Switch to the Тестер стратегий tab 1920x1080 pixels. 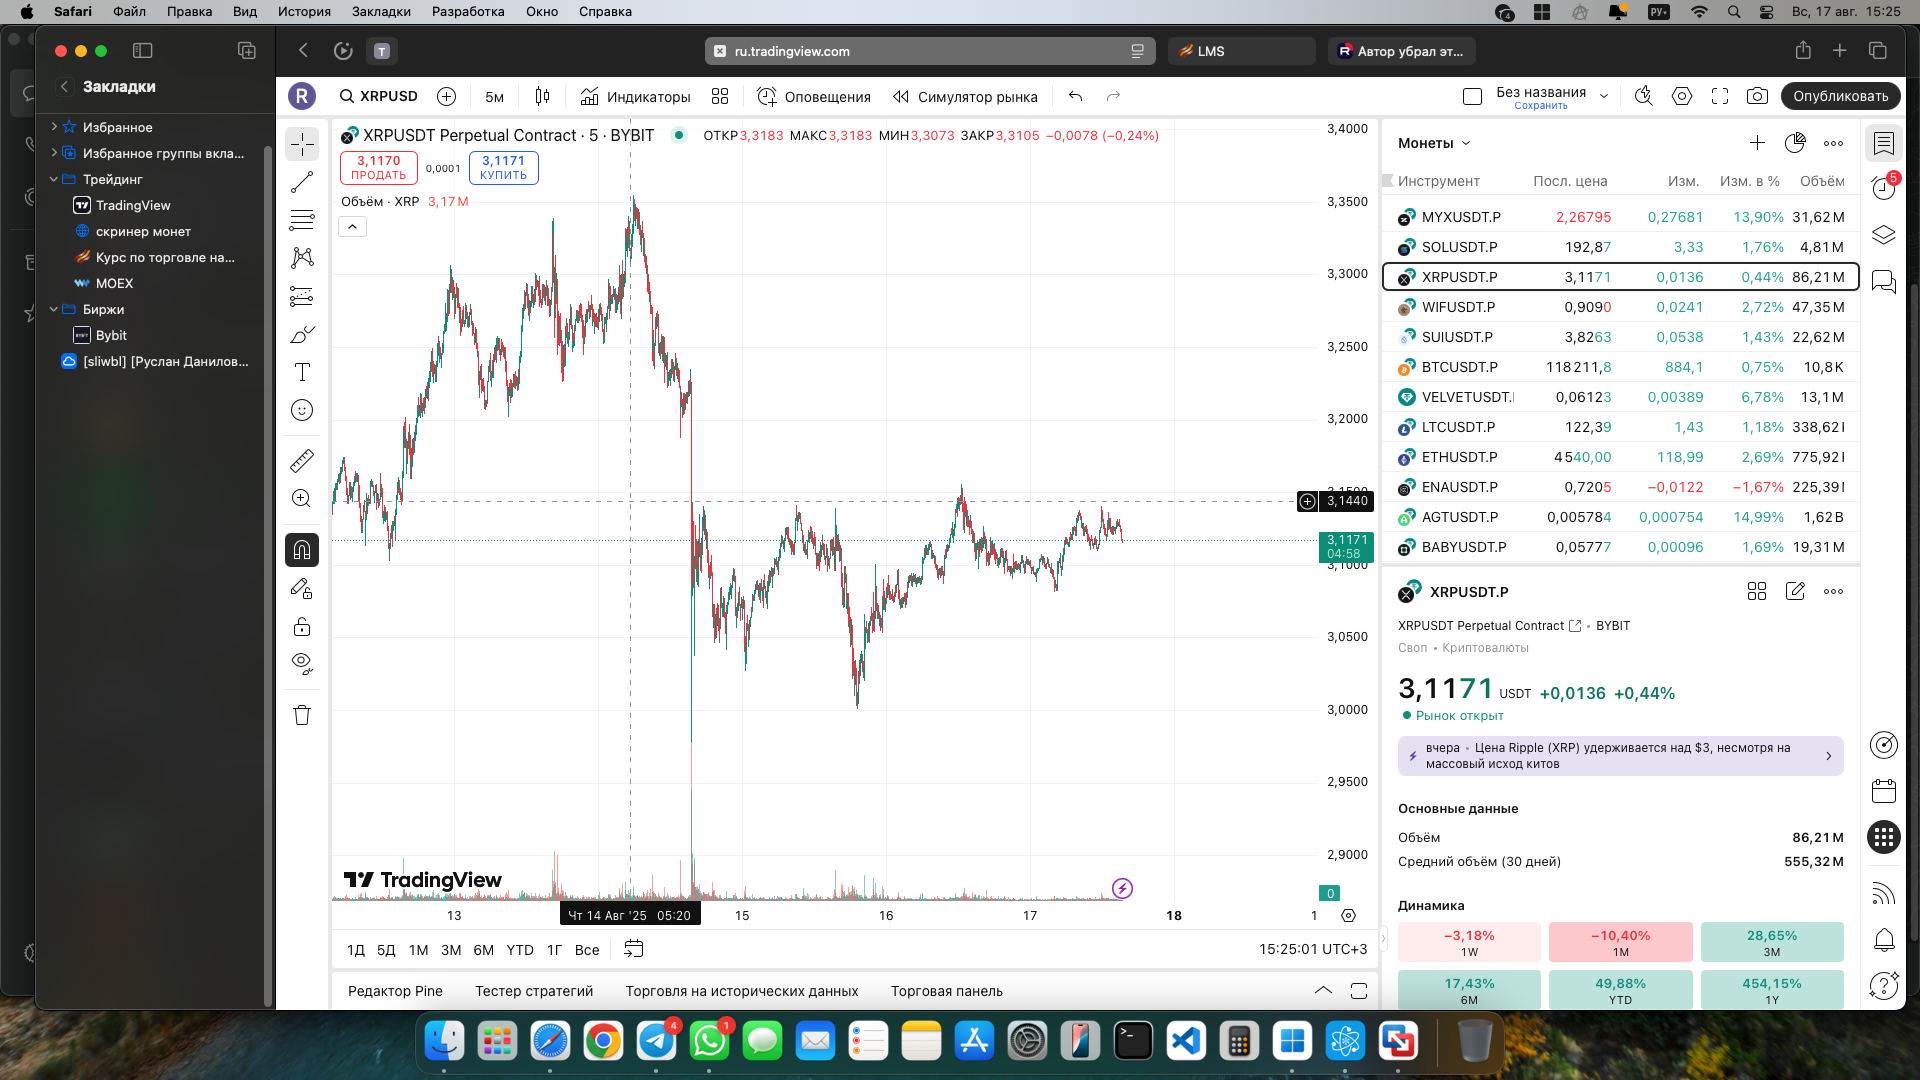534,991
